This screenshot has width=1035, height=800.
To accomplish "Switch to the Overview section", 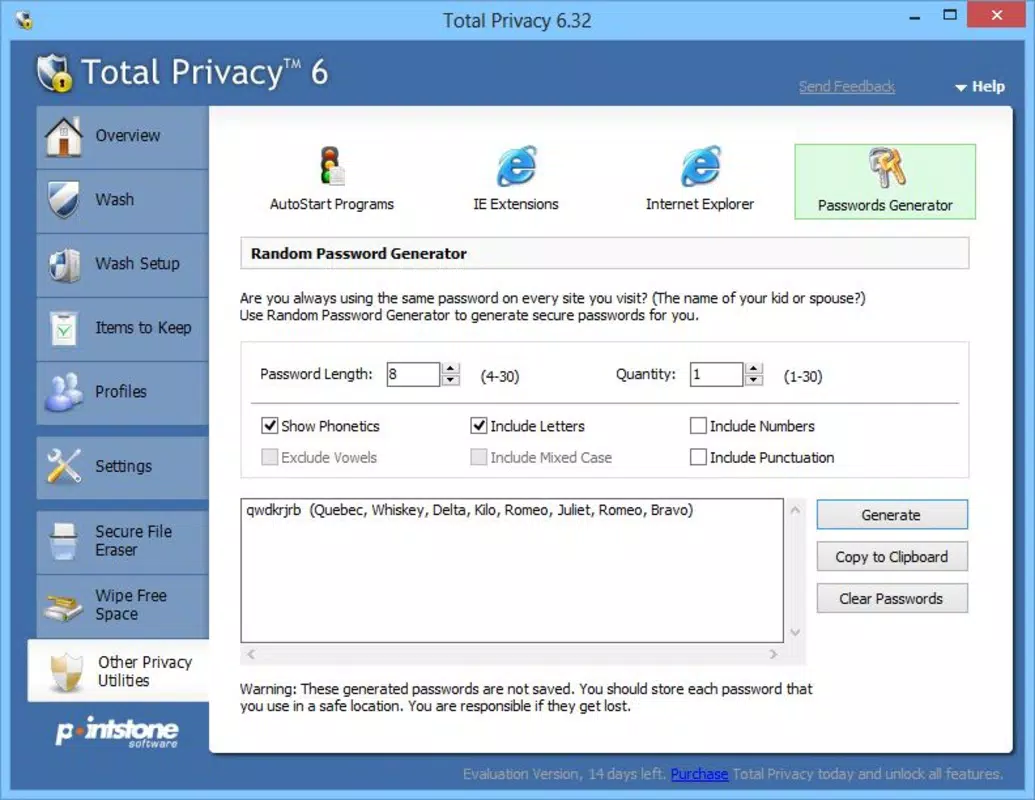I will pyautogui.click(x=123, y=137).
